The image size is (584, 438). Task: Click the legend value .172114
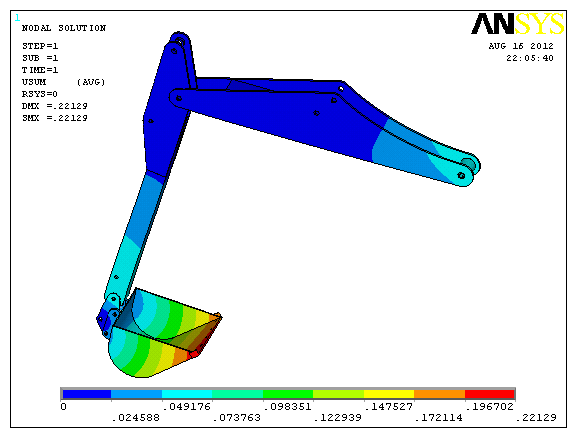tap(439, 418)
